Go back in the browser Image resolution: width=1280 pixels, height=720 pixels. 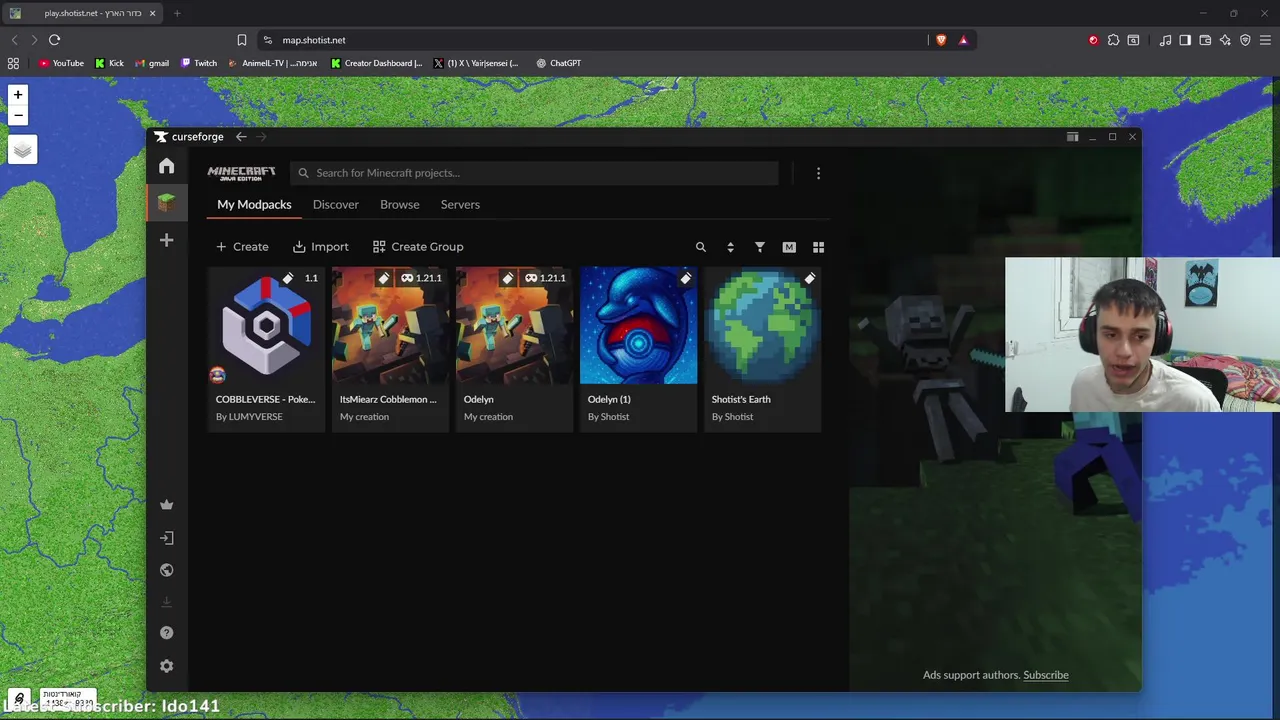point(14,40)
